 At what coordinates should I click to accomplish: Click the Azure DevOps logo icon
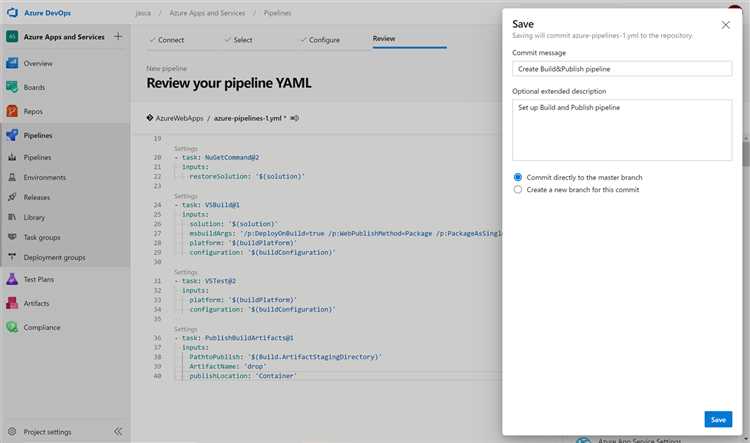(12, 12)
